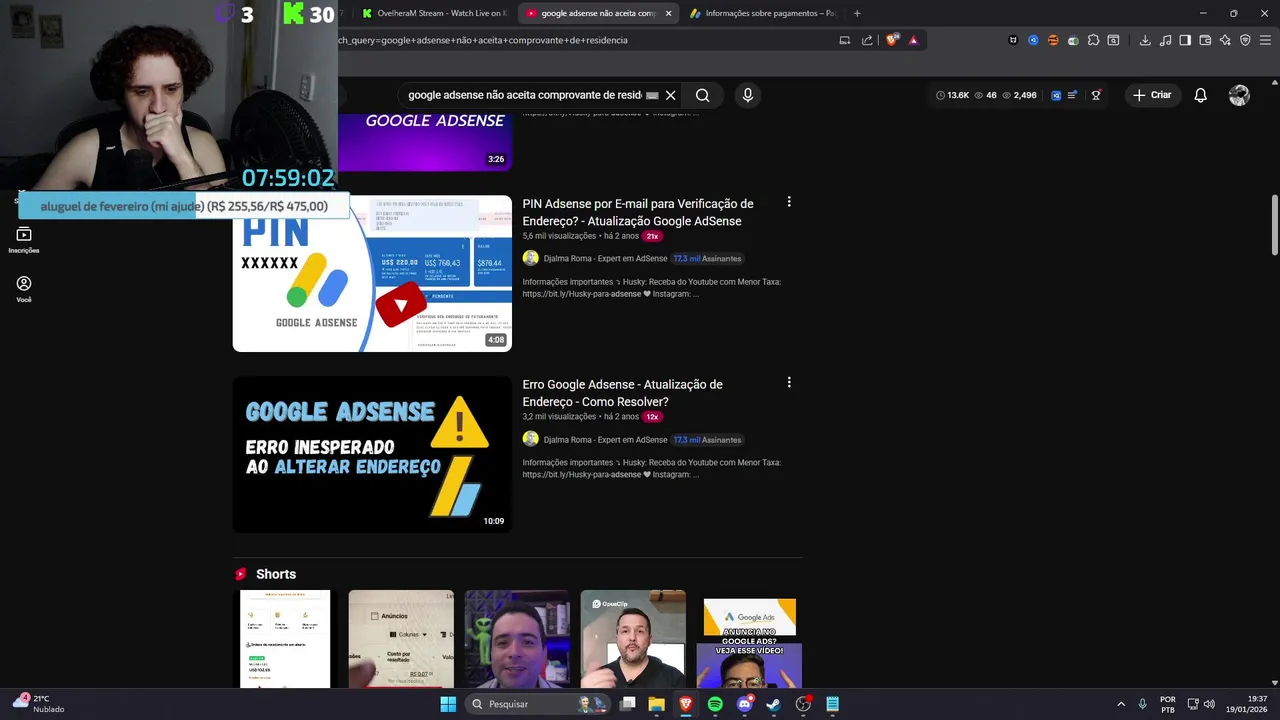Open more actions for the PIN Adsense video
This screenshot has width=1280, height=720.
[x=789, y=202]
